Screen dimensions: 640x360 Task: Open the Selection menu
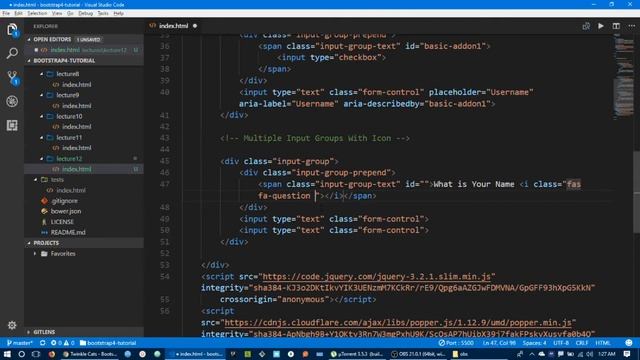tap(37, 13)
